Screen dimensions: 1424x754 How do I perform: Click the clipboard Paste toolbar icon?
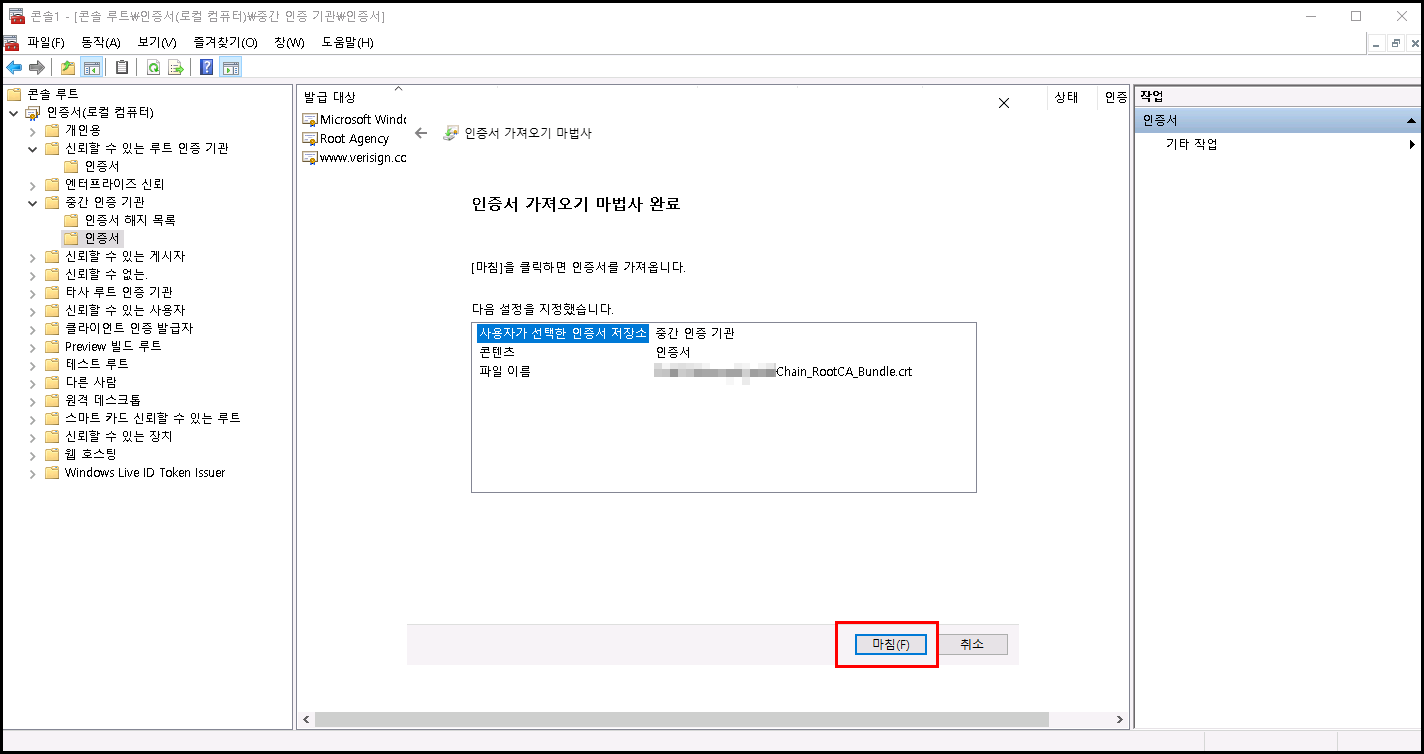(122, 67)
